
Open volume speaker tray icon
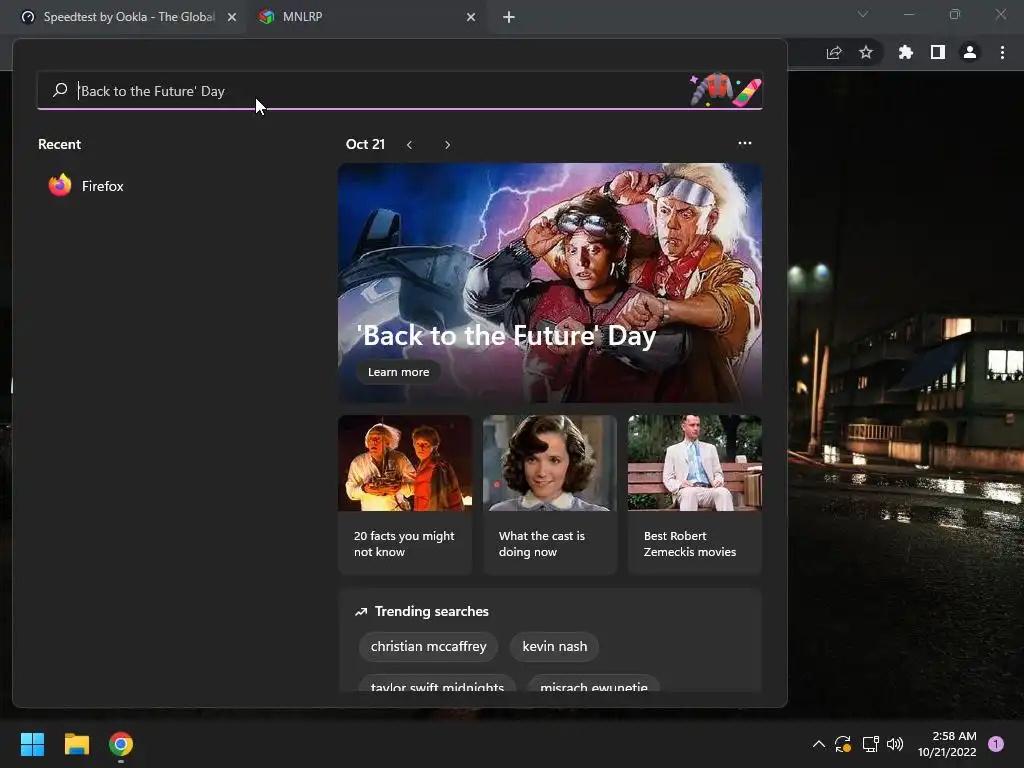[x=895, y=744]
